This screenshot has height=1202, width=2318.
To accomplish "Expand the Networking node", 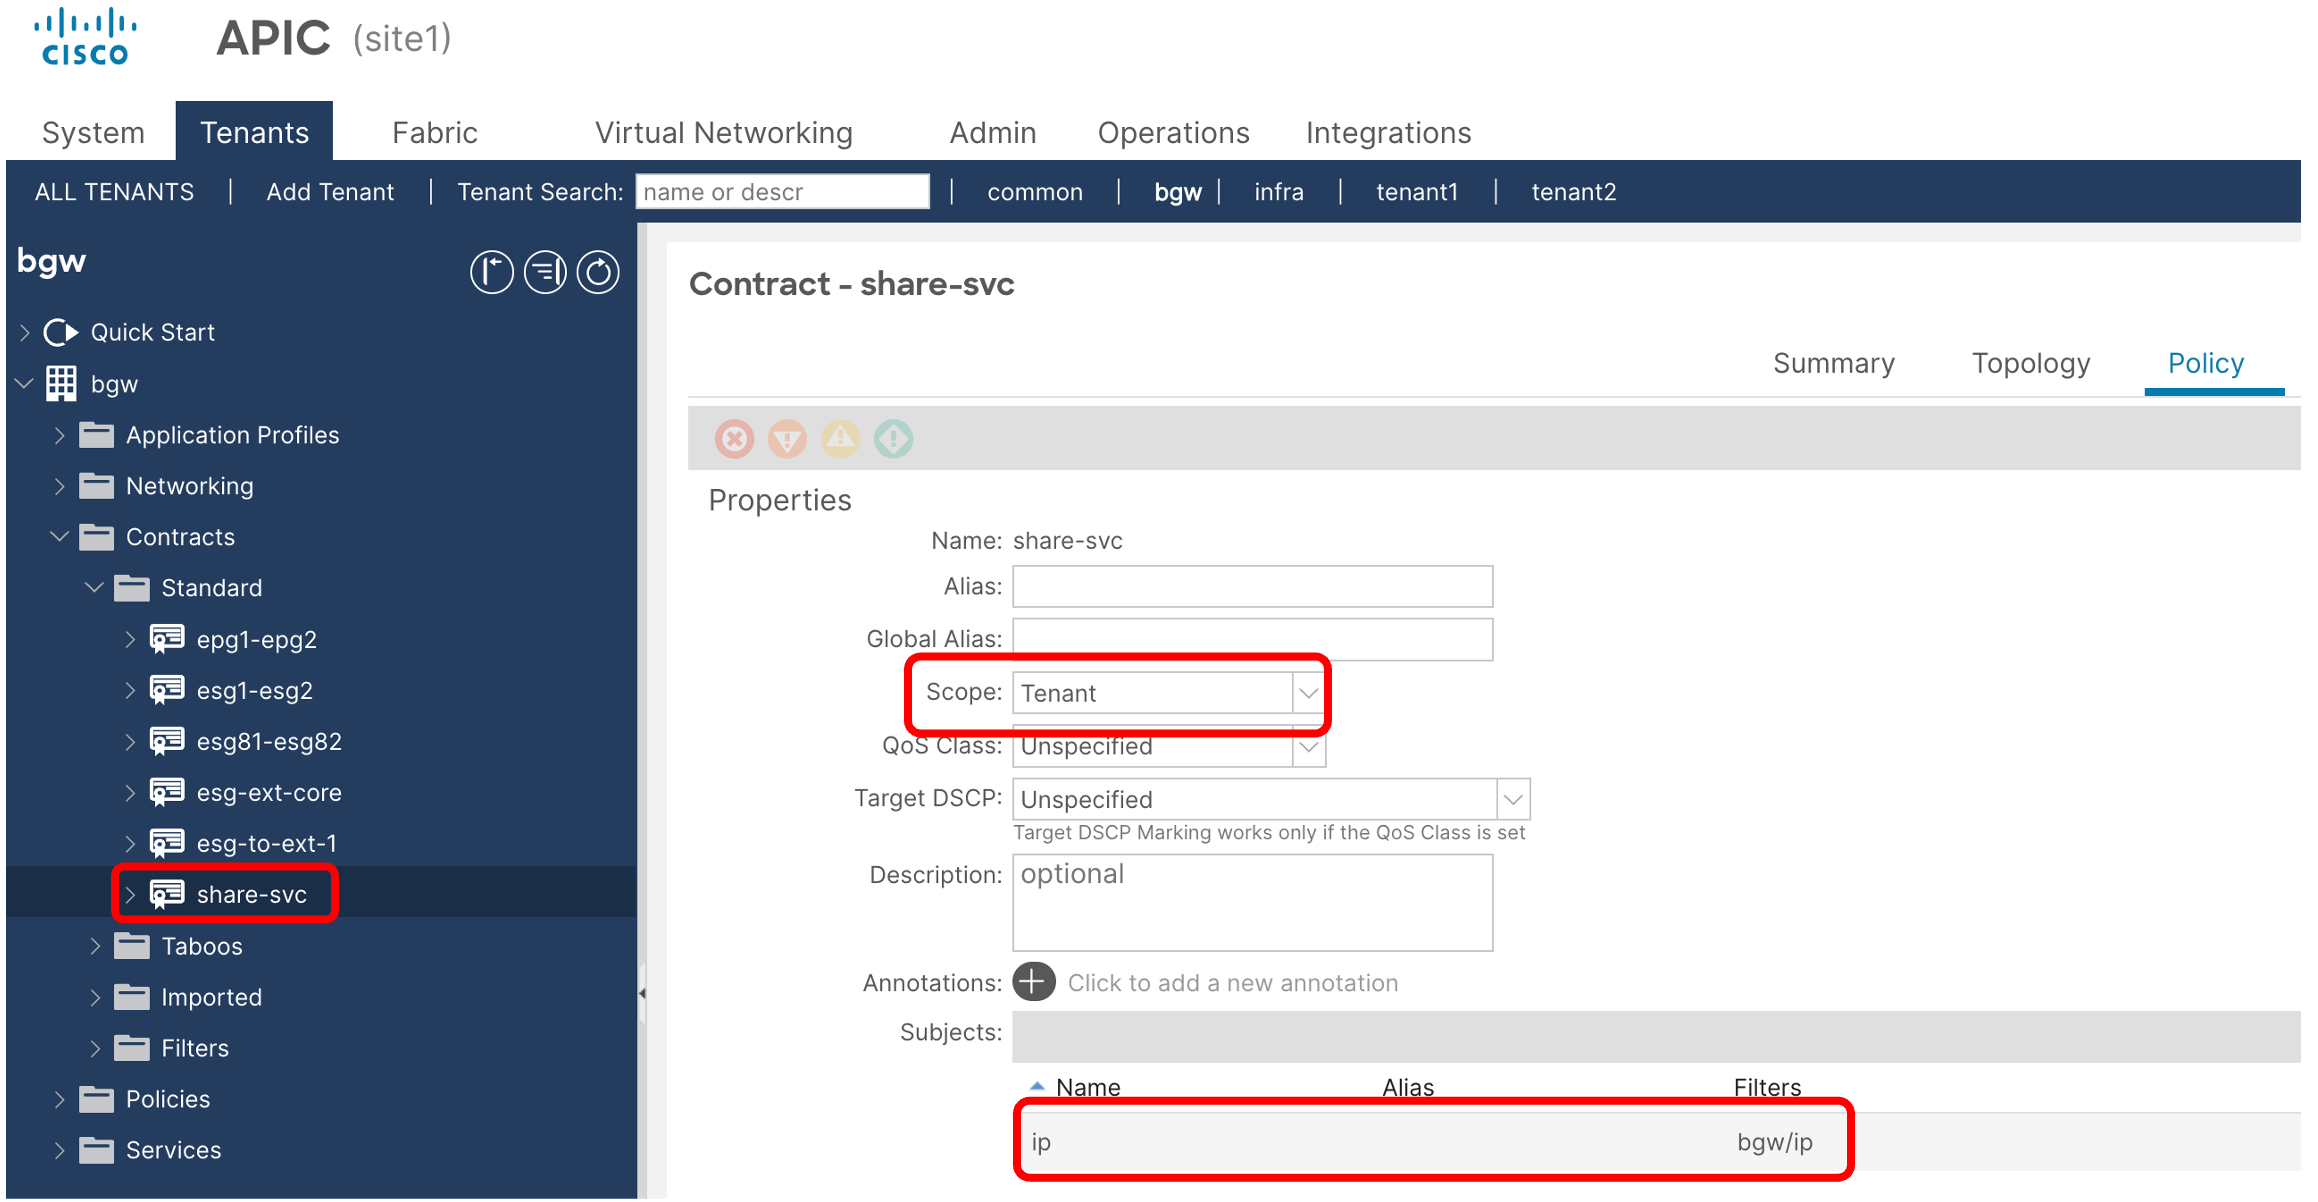I will click(60, 486).
